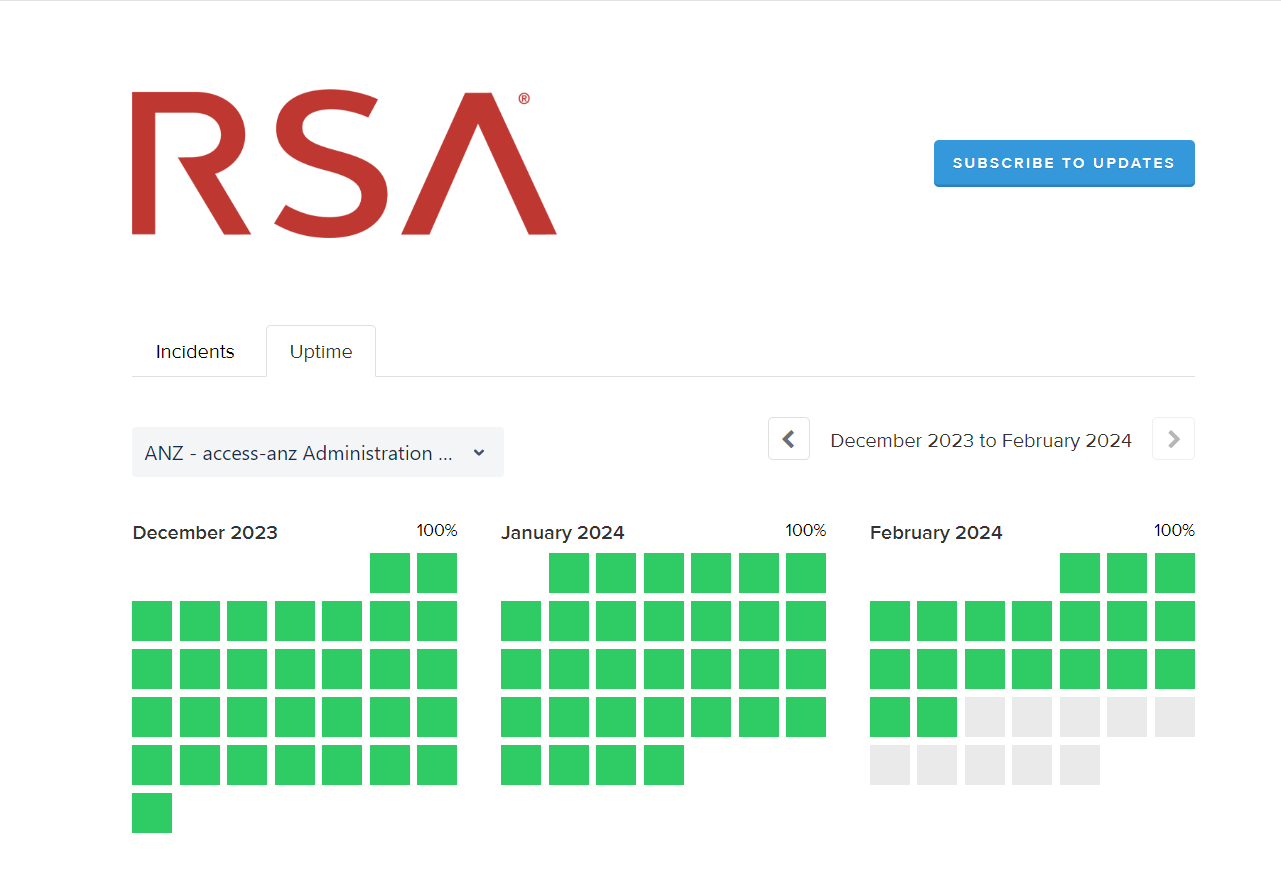Screen dimensions: 1281x889
Task: Click the 100% uptime label for December 2023
Action: point(437,530)
